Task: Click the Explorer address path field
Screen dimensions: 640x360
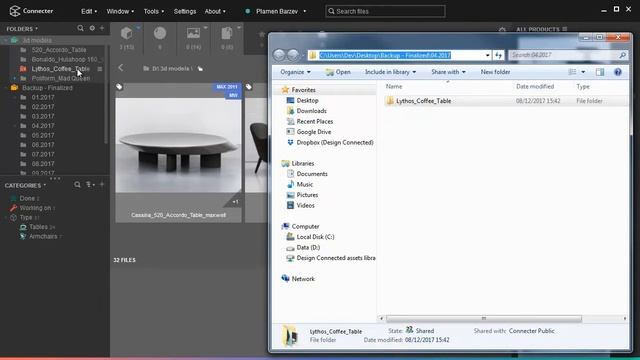Action: (x=399, y=55)
